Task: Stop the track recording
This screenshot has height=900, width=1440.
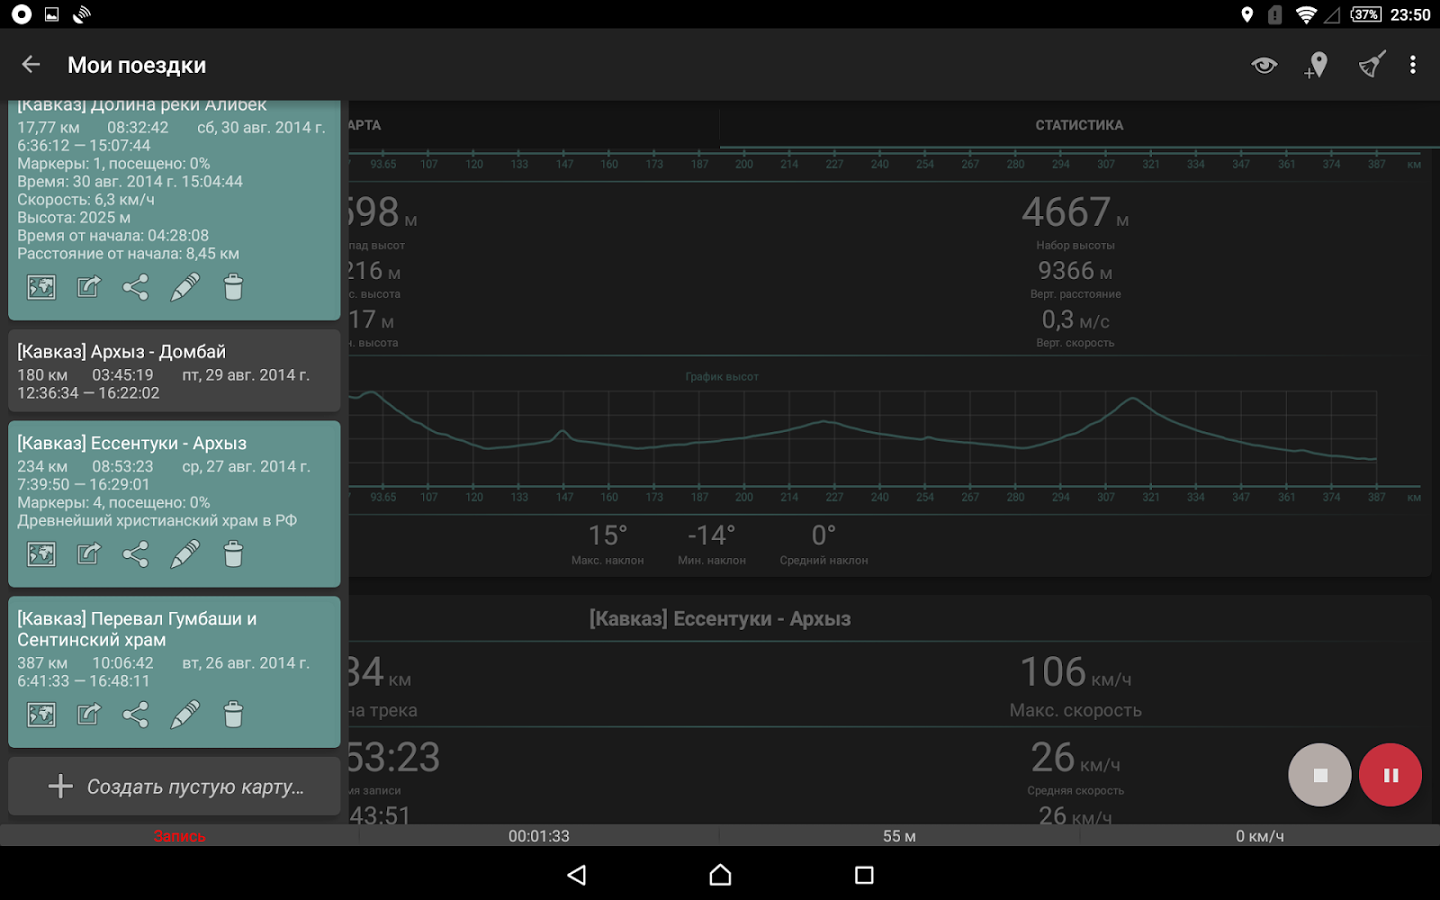Action: coord(1320,775)
